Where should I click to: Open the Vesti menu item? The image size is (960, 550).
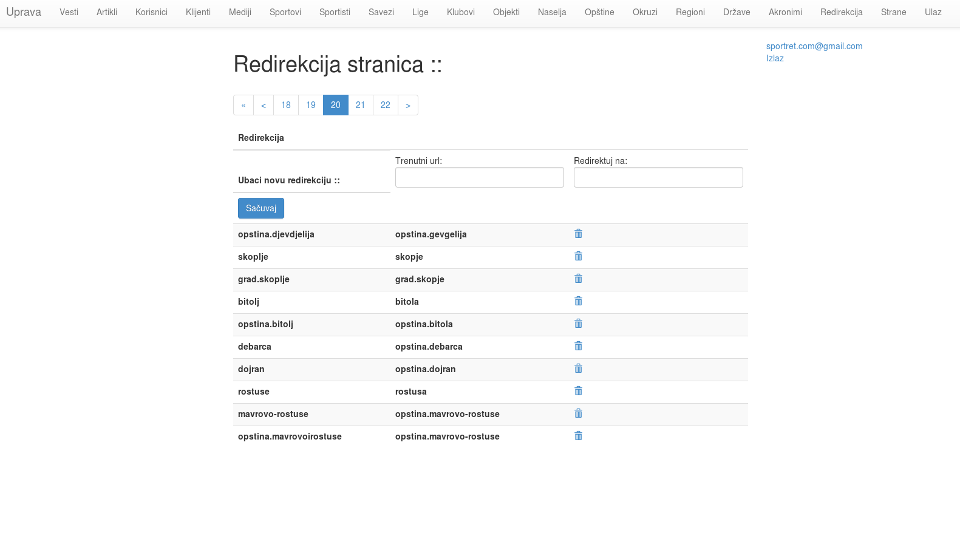click(x=69, y=12)
